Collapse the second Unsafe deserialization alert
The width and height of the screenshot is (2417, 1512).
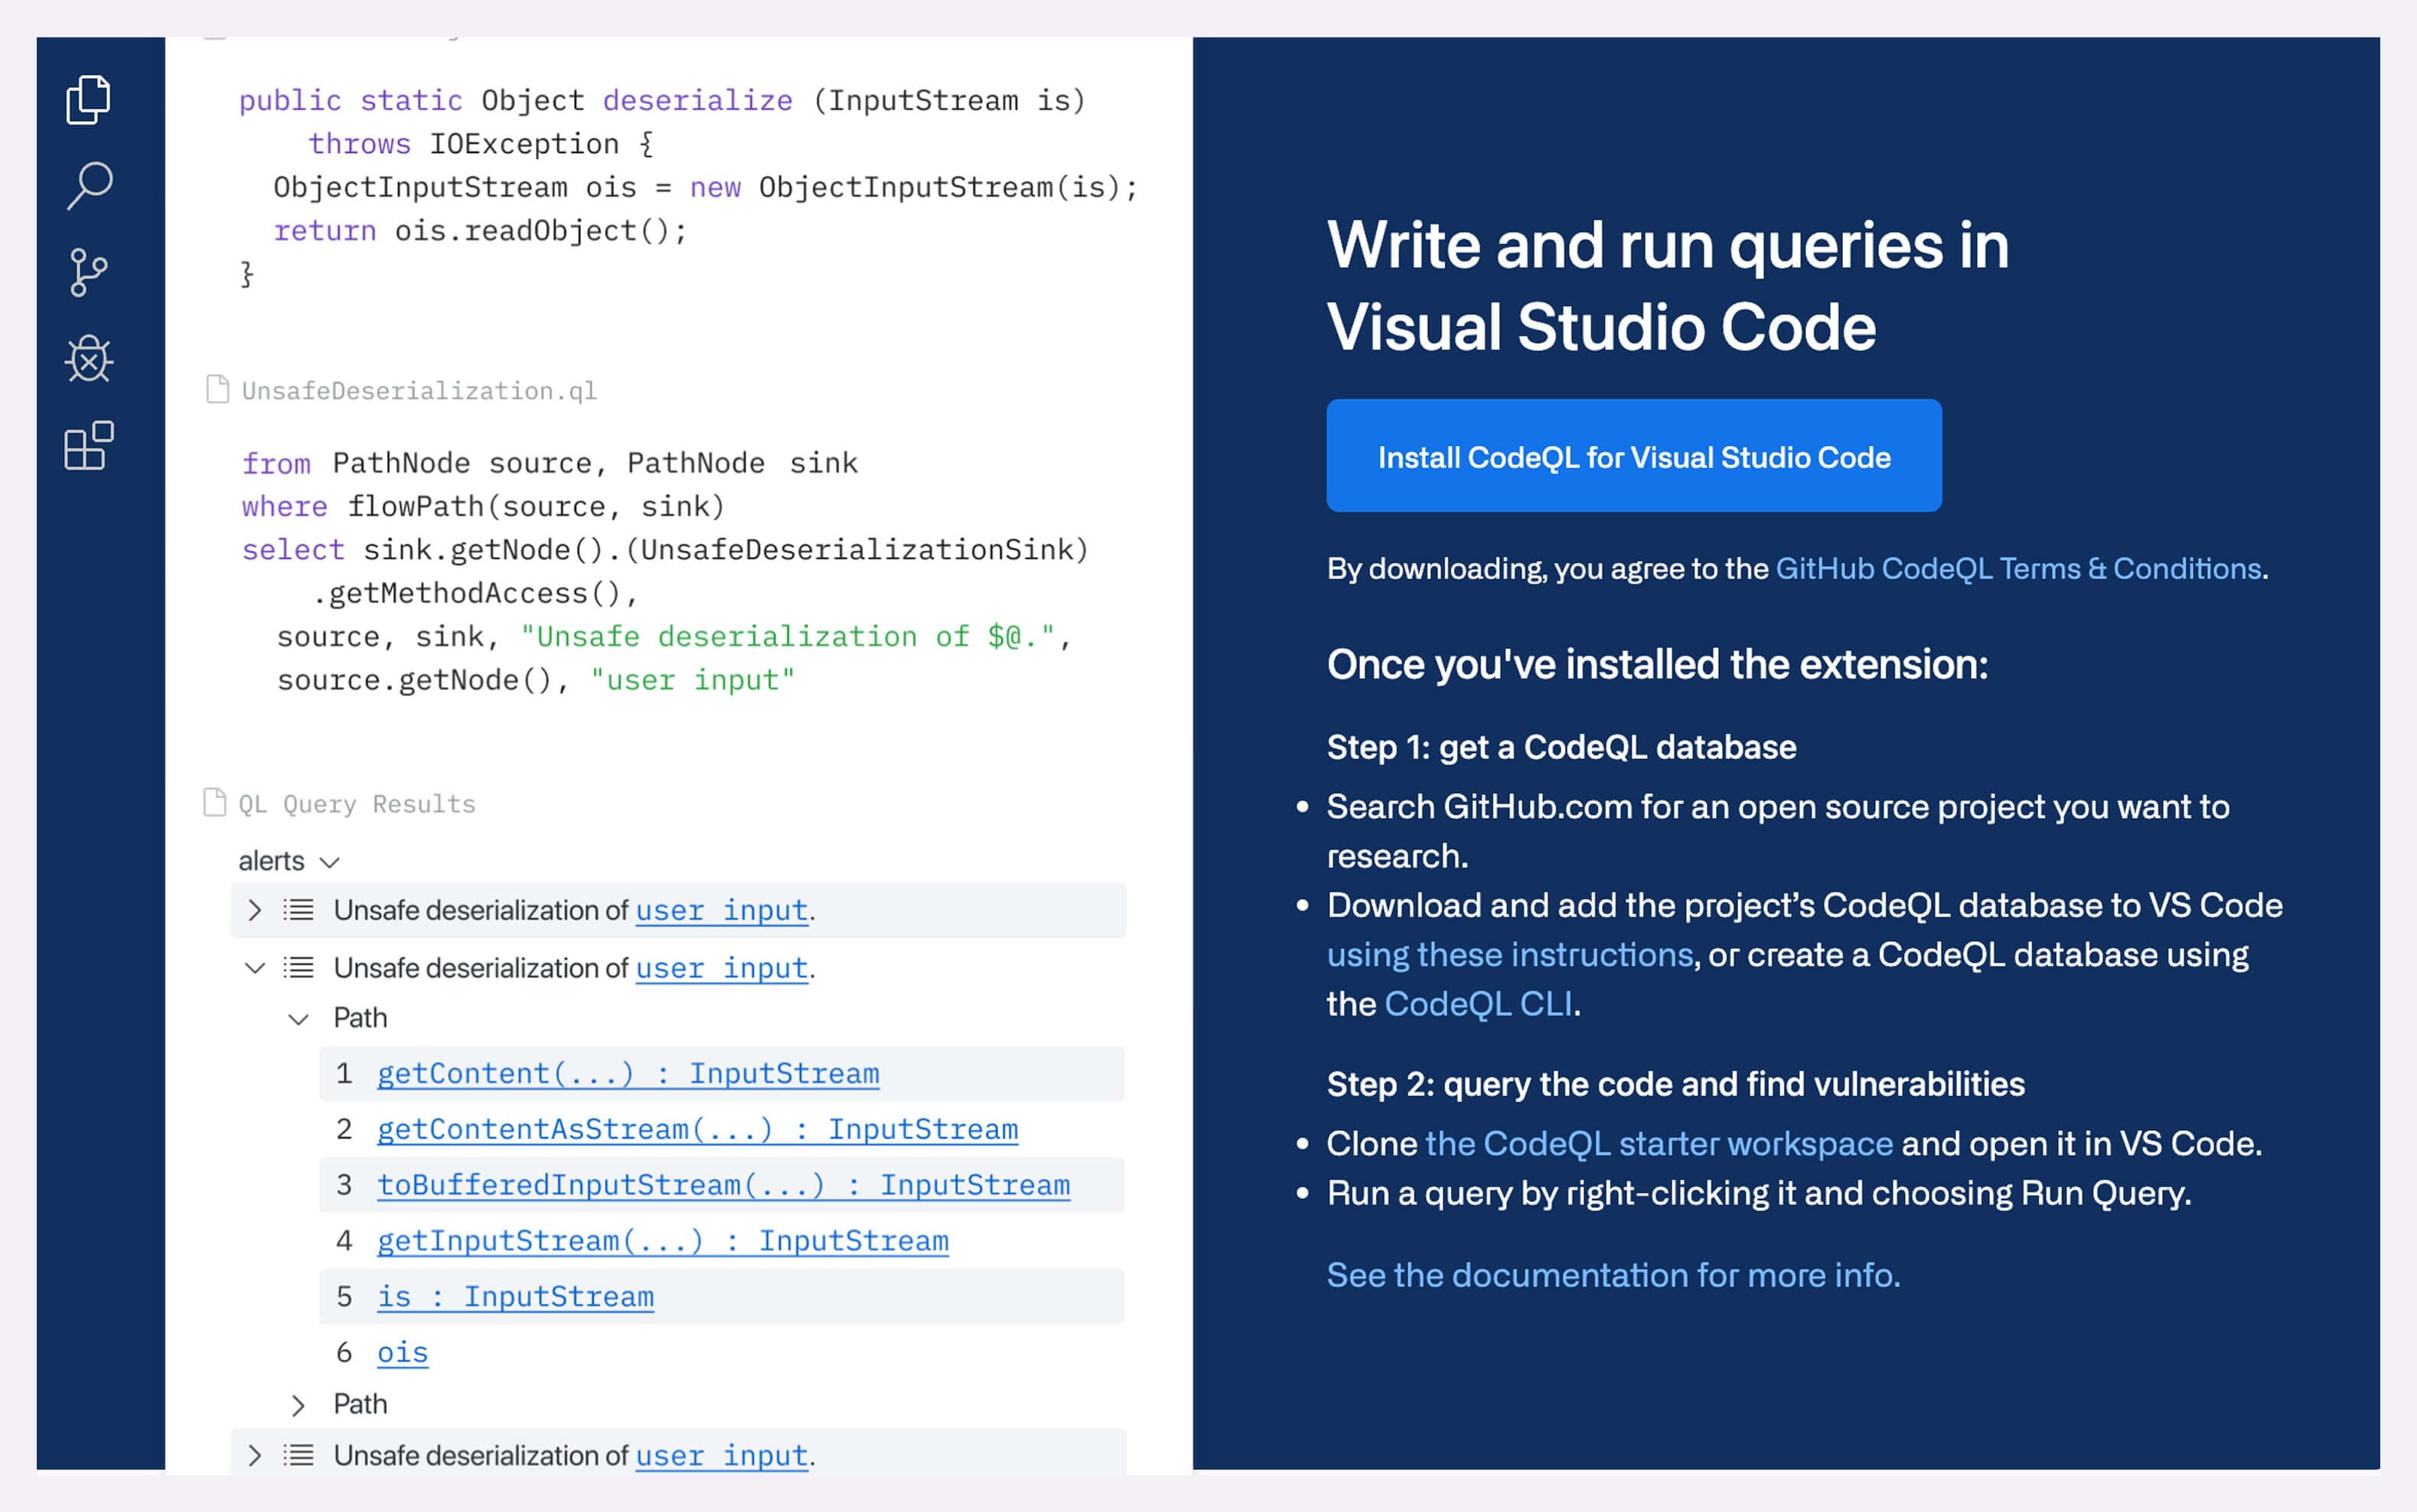tap(255, 967)
